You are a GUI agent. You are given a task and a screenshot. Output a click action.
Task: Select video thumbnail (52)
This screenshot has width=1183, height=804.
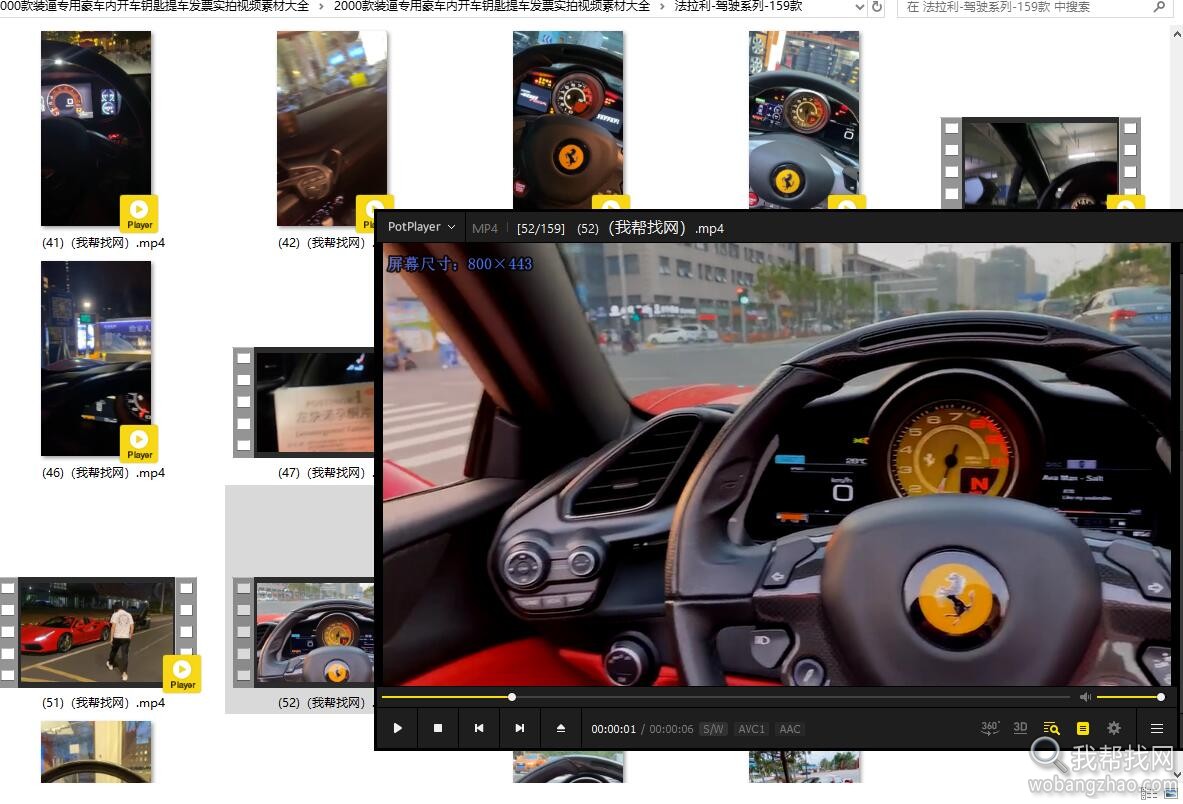point(304,631)
